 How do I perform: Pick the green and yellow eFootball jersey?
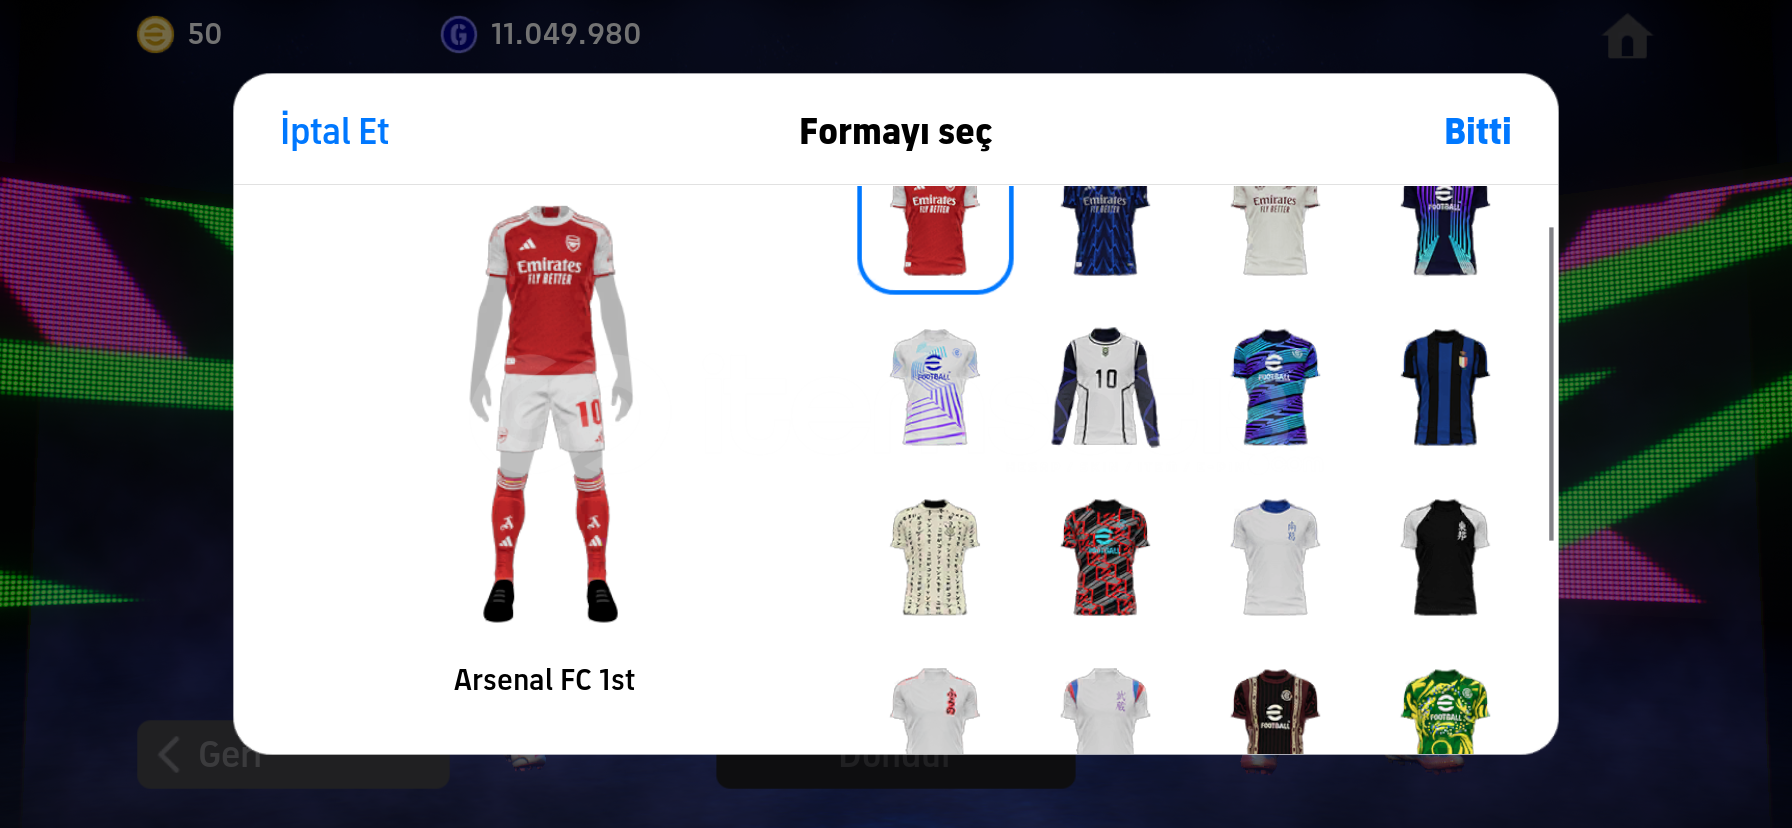[1445, 711]
